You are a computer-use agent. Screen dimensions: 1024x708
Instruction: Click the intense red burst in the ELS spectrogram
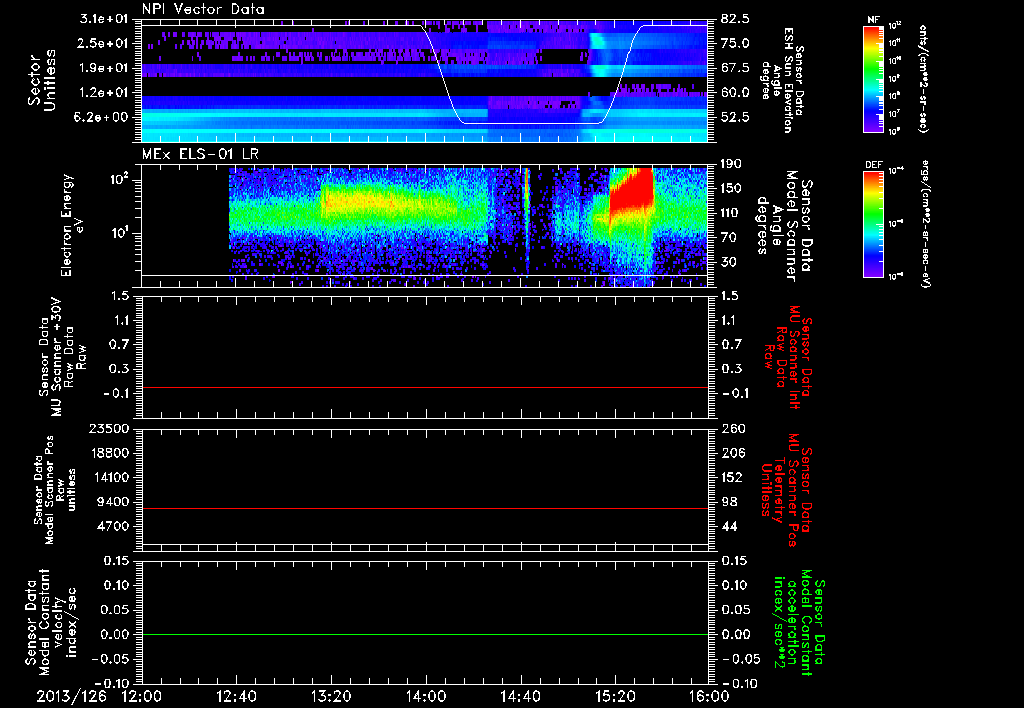tap(632, 189)
